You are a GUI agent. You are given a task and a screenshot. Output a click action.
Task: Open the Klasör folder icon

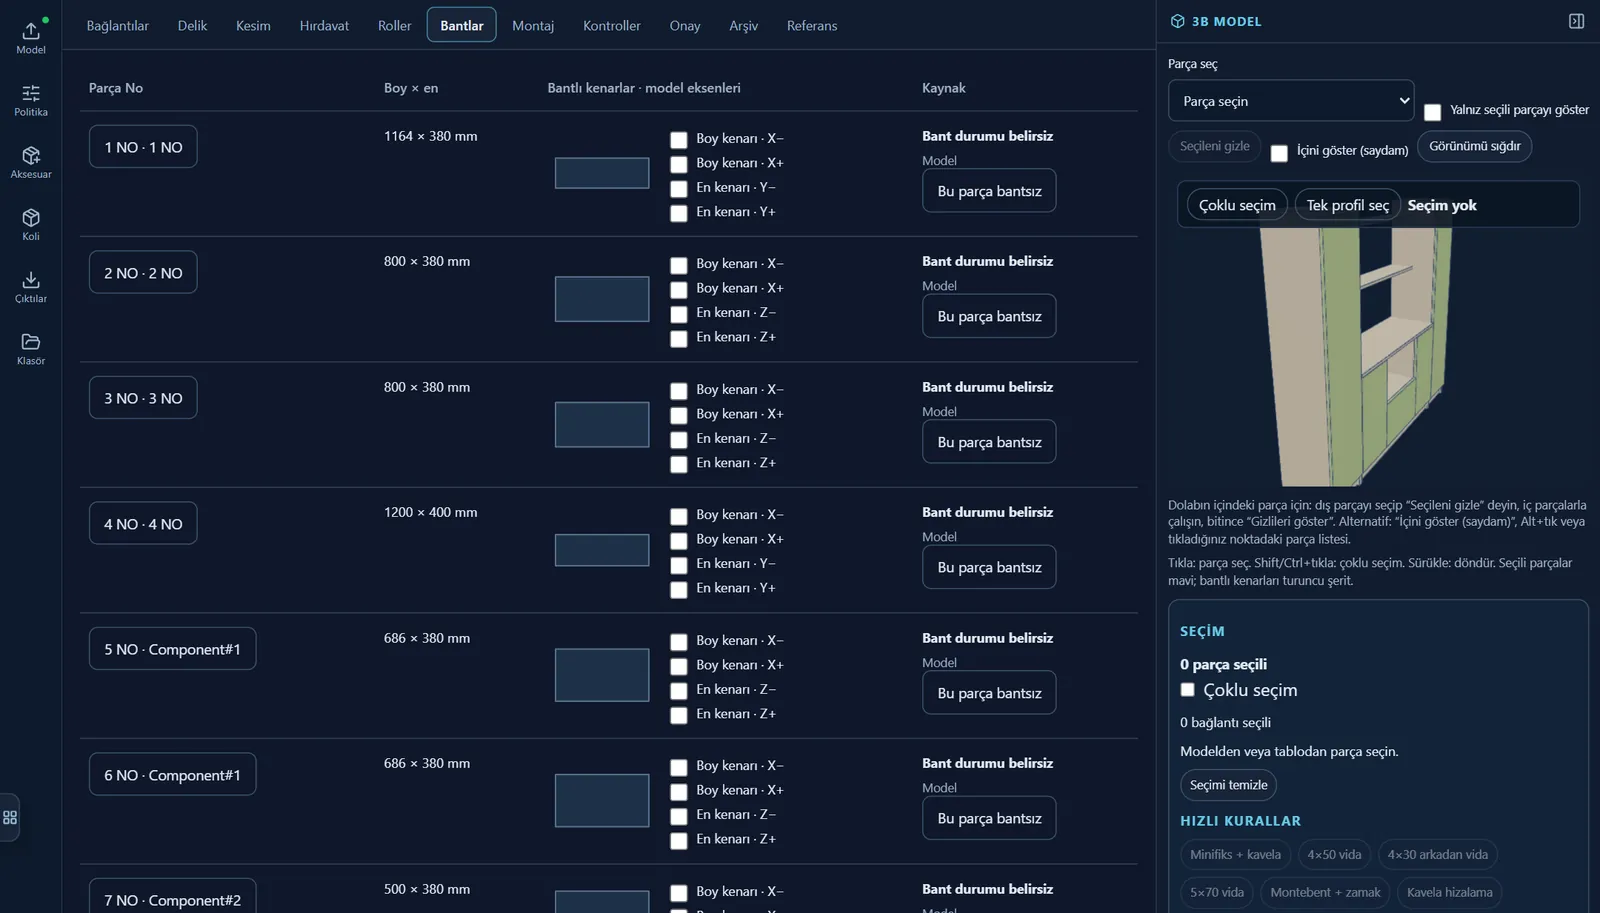click(31, 348)
